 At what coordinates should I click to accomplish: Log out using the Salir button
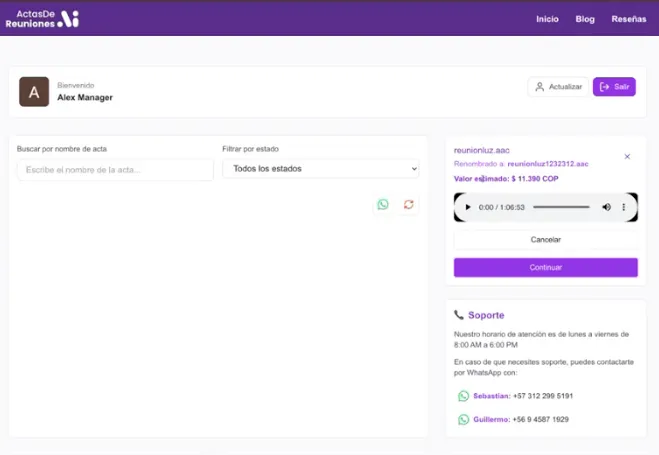614,87
